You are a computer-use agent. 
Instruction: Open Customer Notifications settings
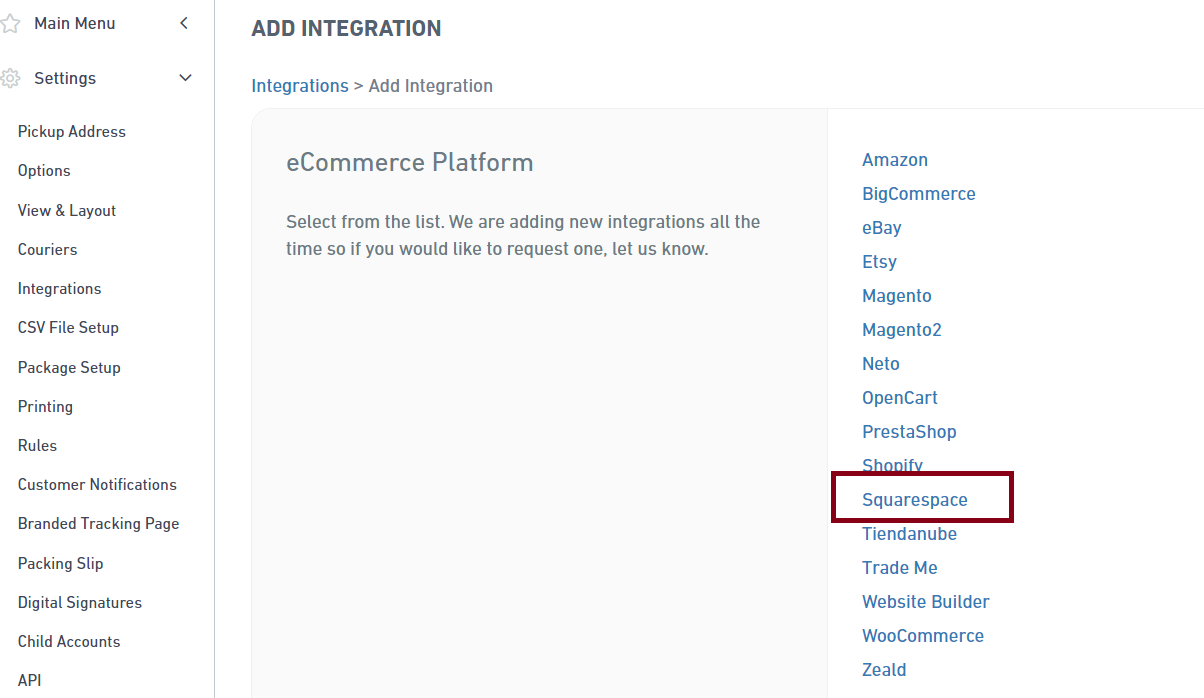(97, 485)
